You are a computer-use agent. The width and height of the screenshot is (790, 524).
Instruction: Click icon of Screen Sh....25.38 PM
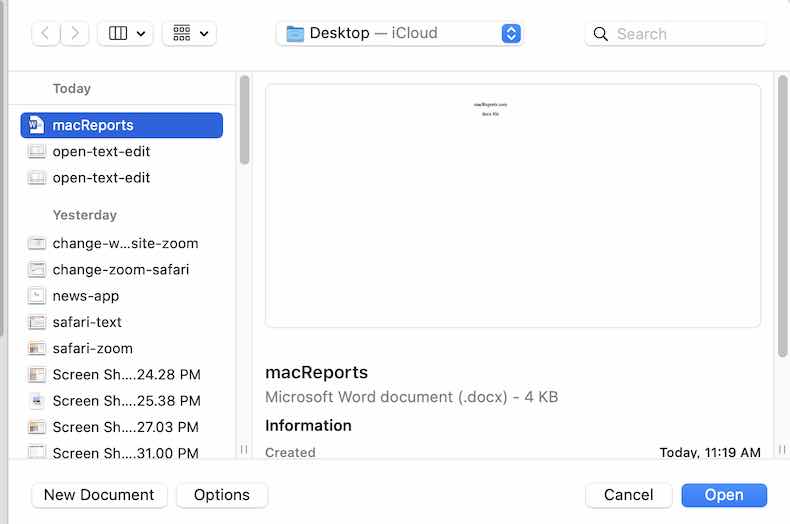point(36,401)
